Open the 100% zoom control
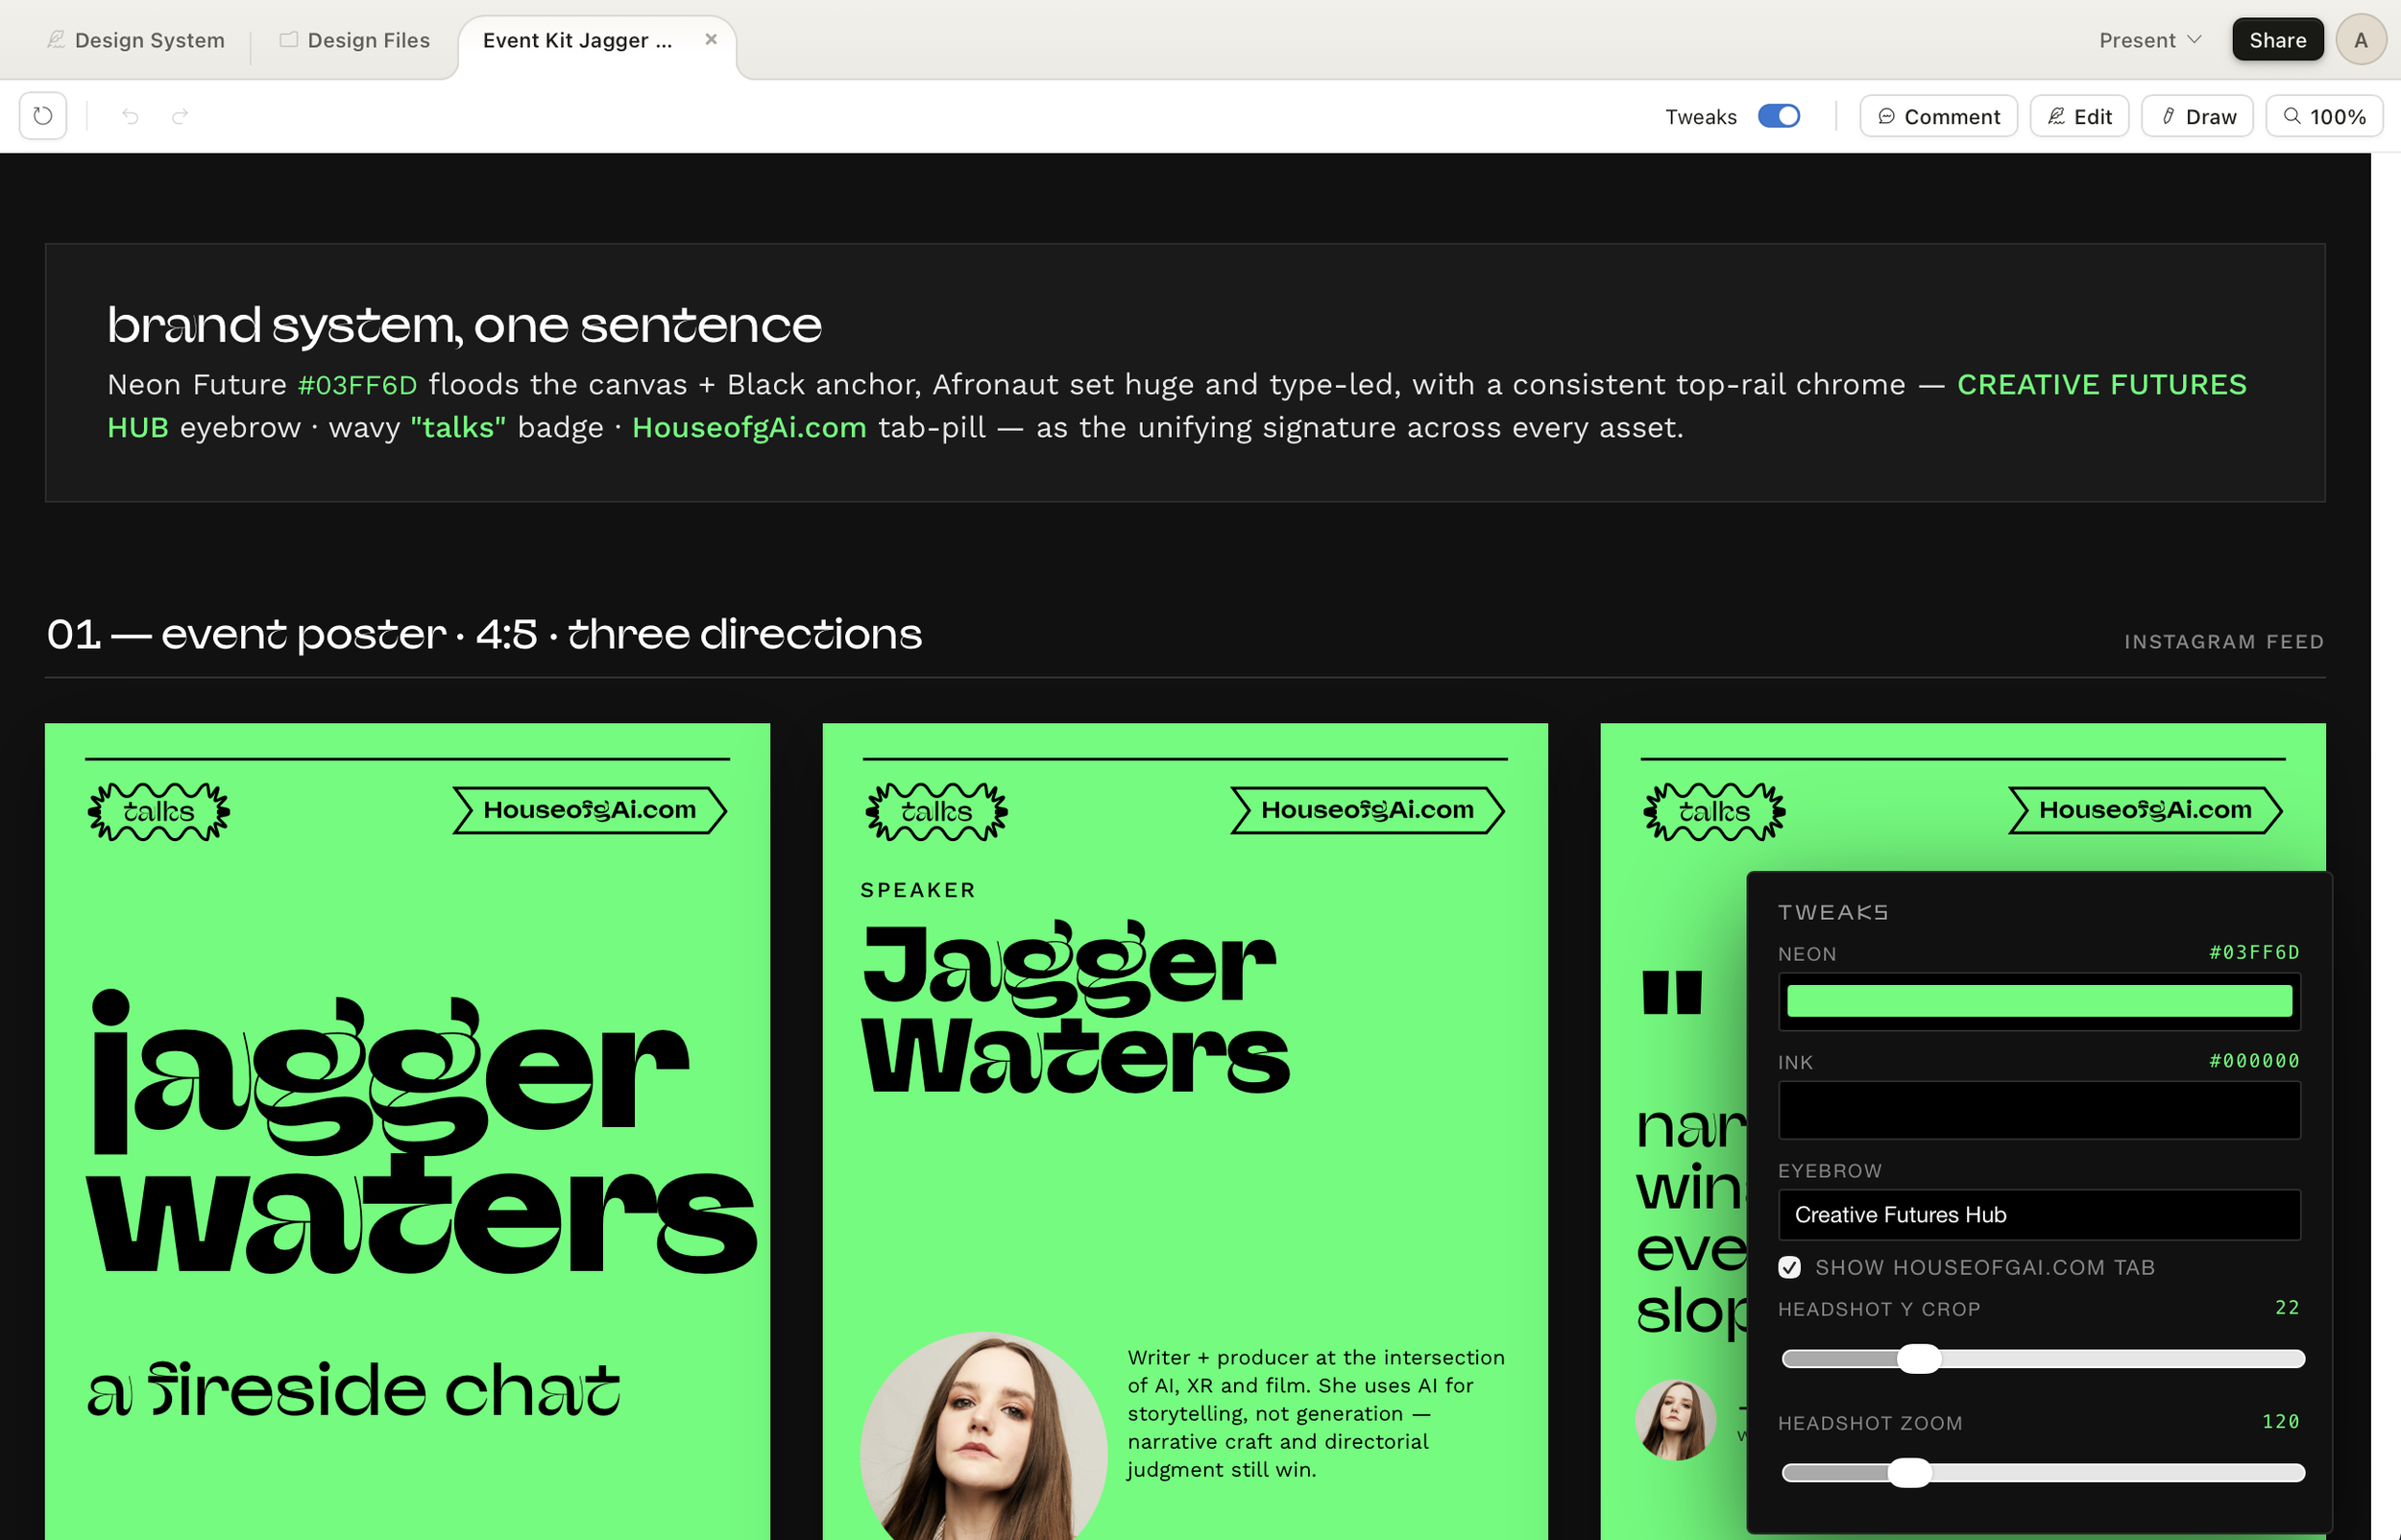The width and height of the screenshot is (2401, 1540). pyautogui.click(x=2323, y=116)
